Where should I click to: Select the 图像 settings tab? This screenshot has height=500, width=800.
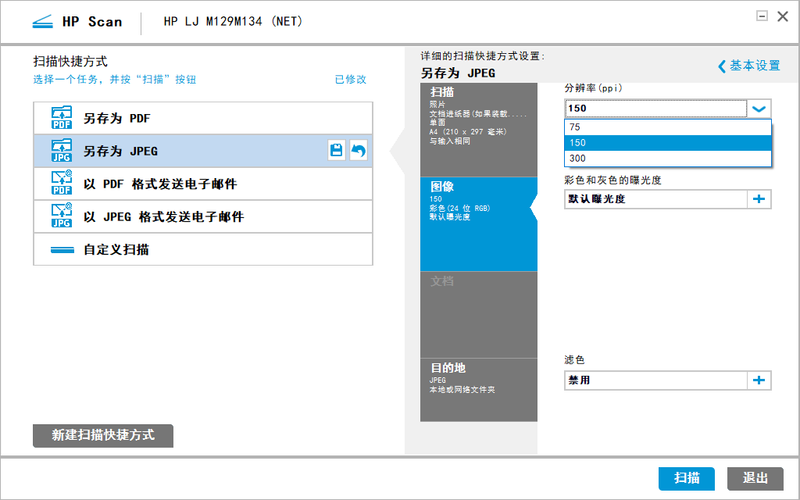tap(478, 223)
